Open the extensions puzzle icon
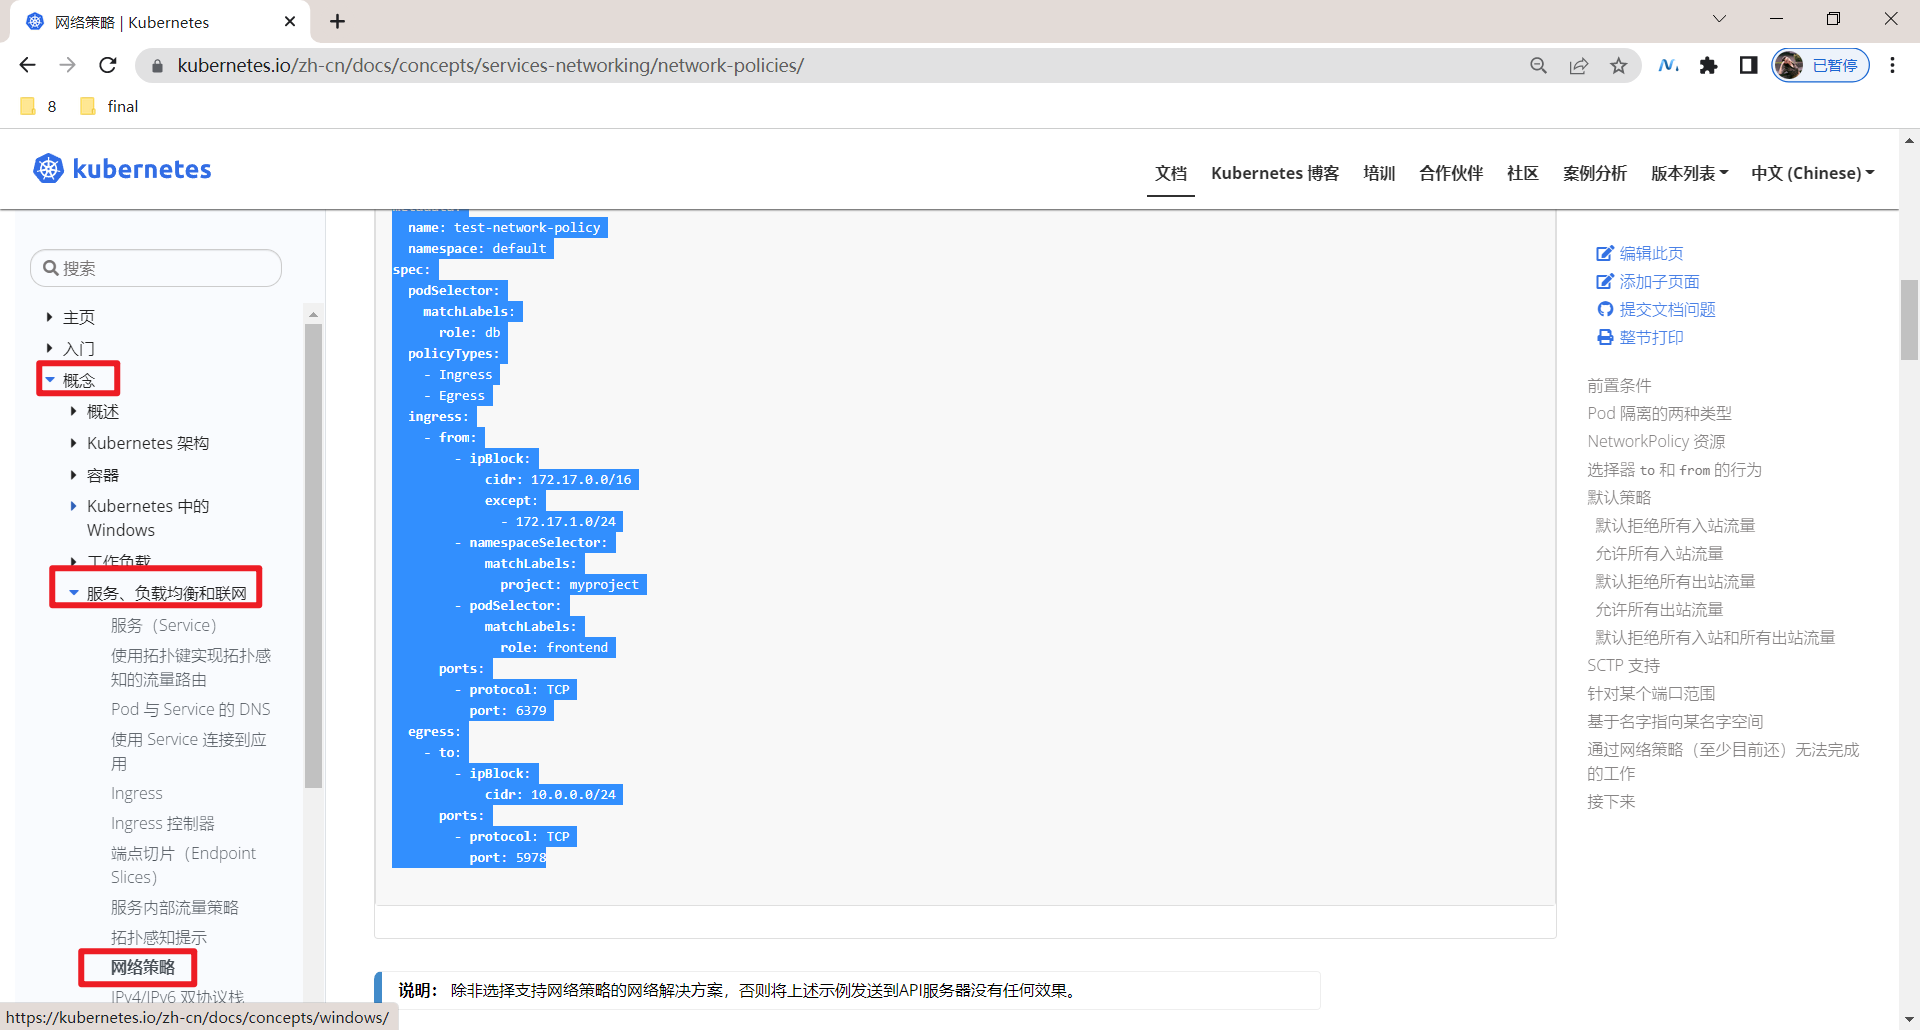Screen dimensions: 1920x1030 [1708, 65]
